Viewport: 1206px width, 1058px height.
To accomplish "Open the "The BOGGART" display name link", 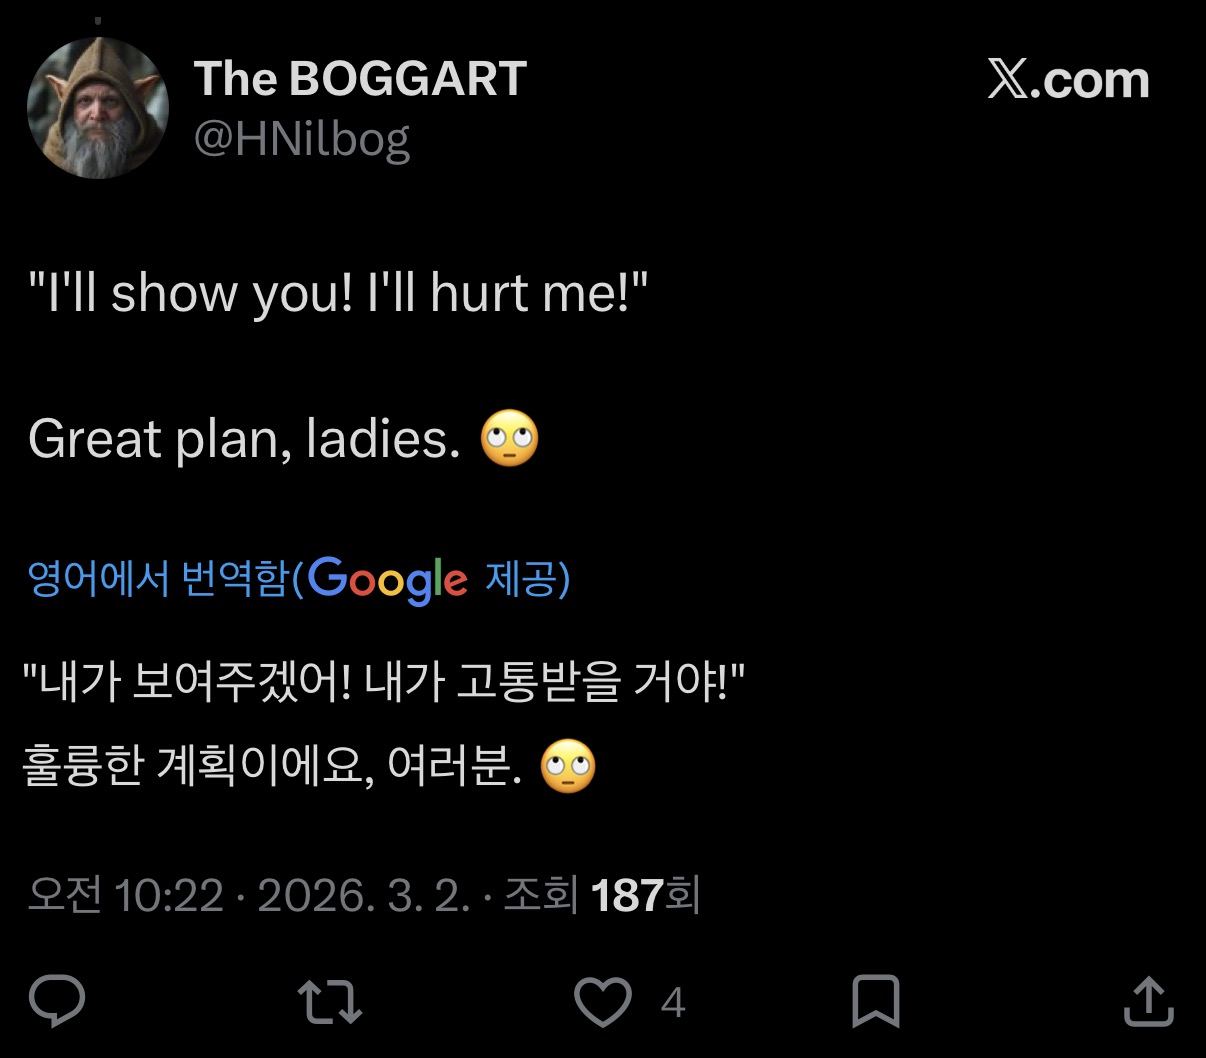I will click(360, 79).
